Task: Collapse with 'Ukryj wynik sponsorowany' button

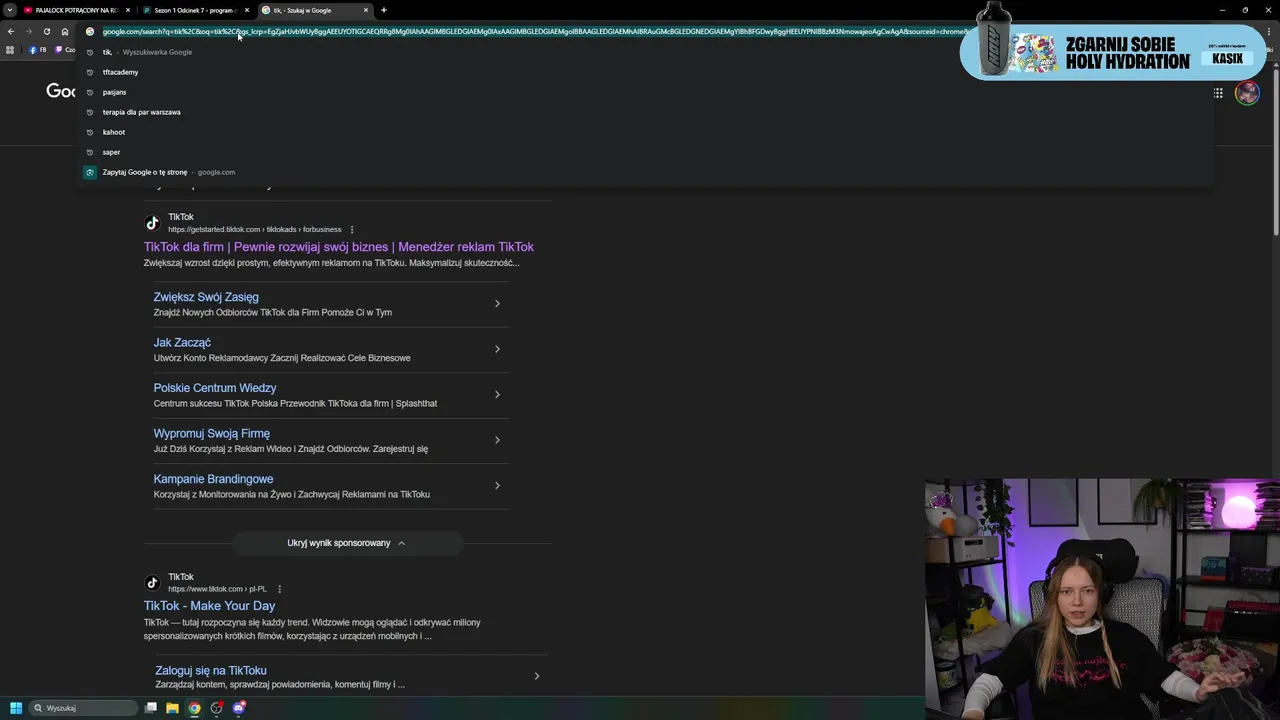Action: 347,543
